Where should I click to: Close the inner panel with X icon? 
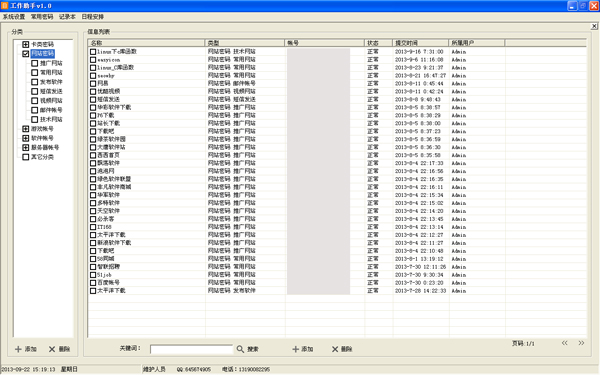[x=594, y=26]
